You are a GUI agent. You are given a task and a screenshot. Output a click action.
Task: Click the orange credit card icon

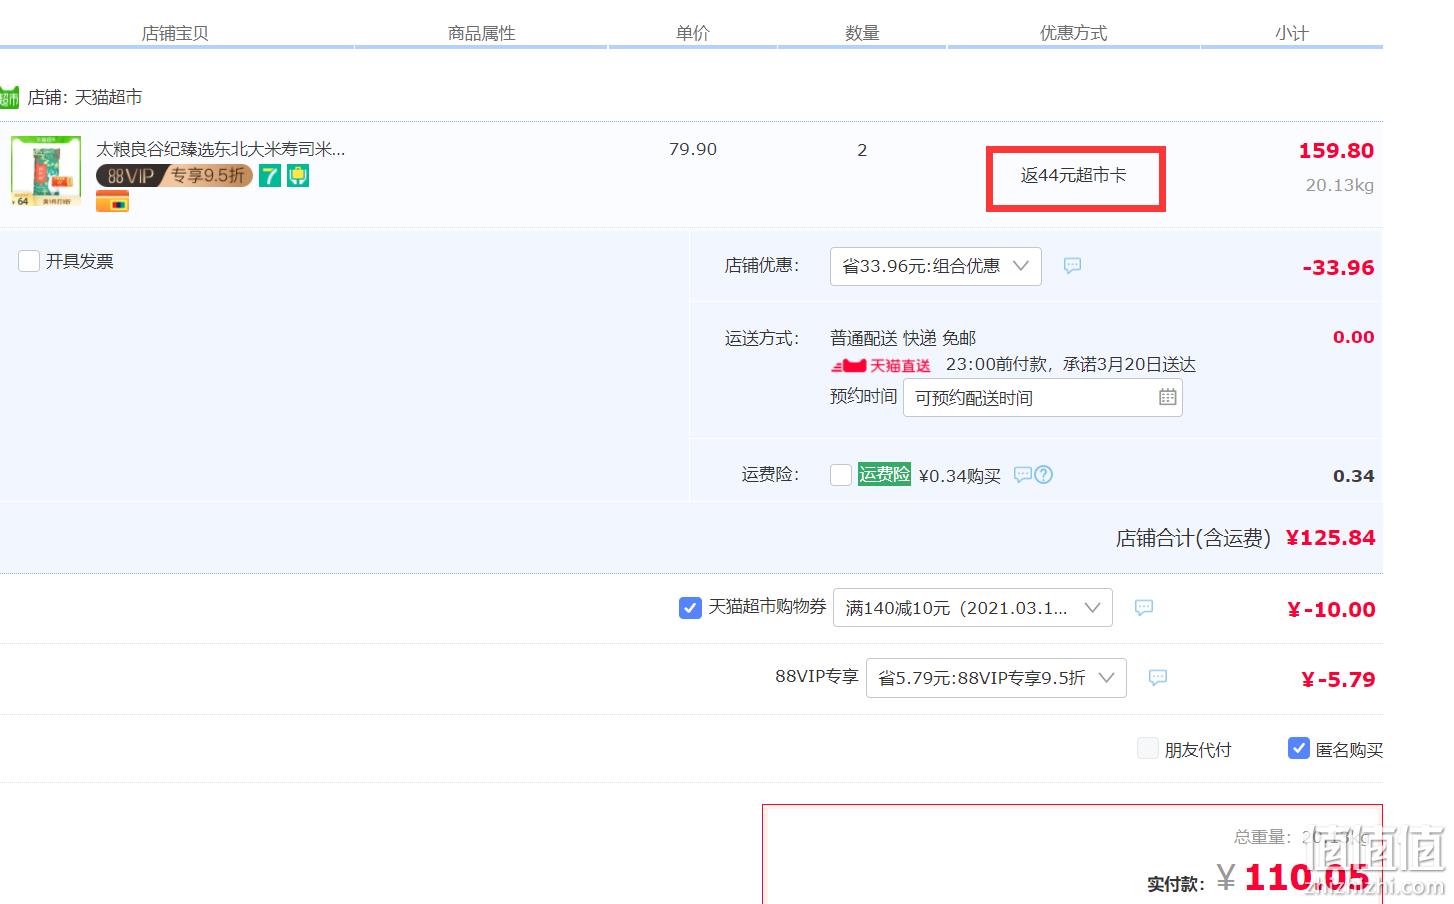point(112,202)
